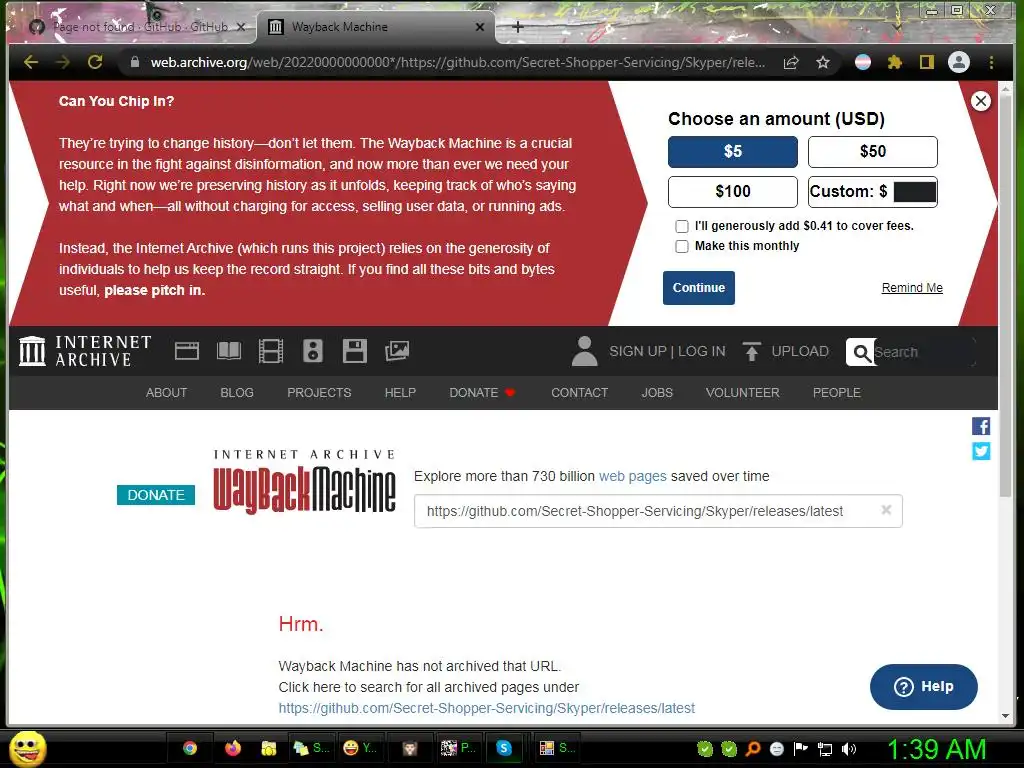Open the Help chat button
Viewport: 1024px width, 768px height.
pyautogui.click(x=923, y=686)
